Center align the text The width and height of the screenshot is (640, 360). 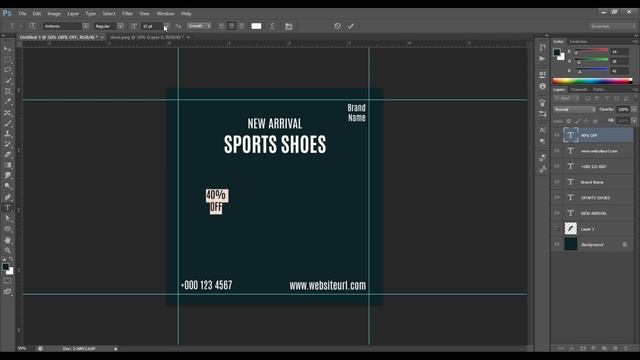231,26
